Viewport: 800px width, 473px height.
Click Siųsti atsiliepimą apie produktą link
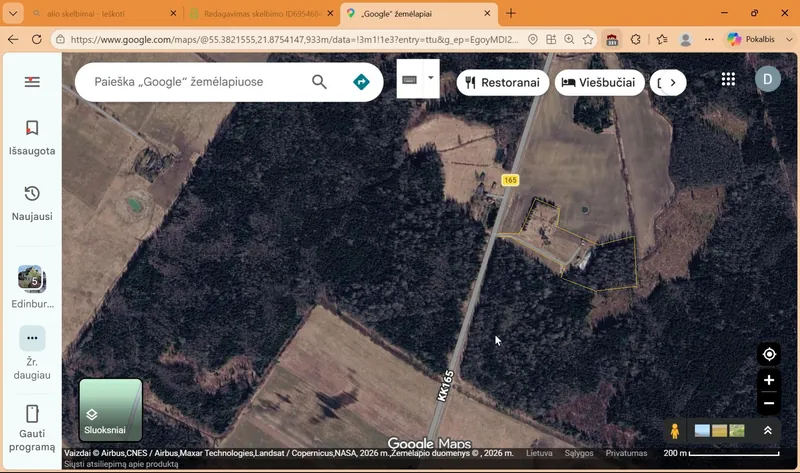tap(121, 464)
